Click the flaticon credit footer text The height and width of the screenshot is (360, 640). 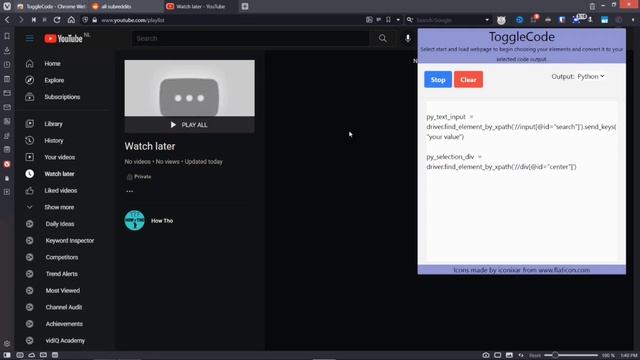click(521, 270)
